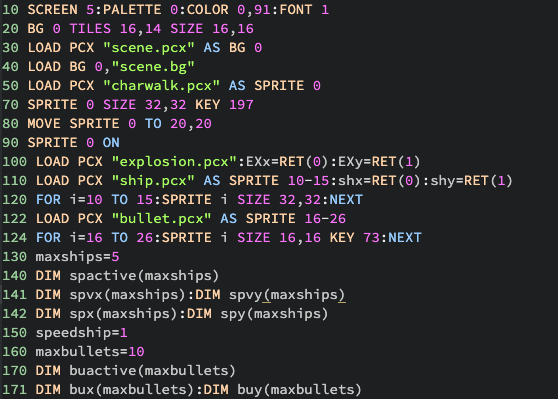
Task: Click the NEXT keyword on line 120
Action: [346, 200]
